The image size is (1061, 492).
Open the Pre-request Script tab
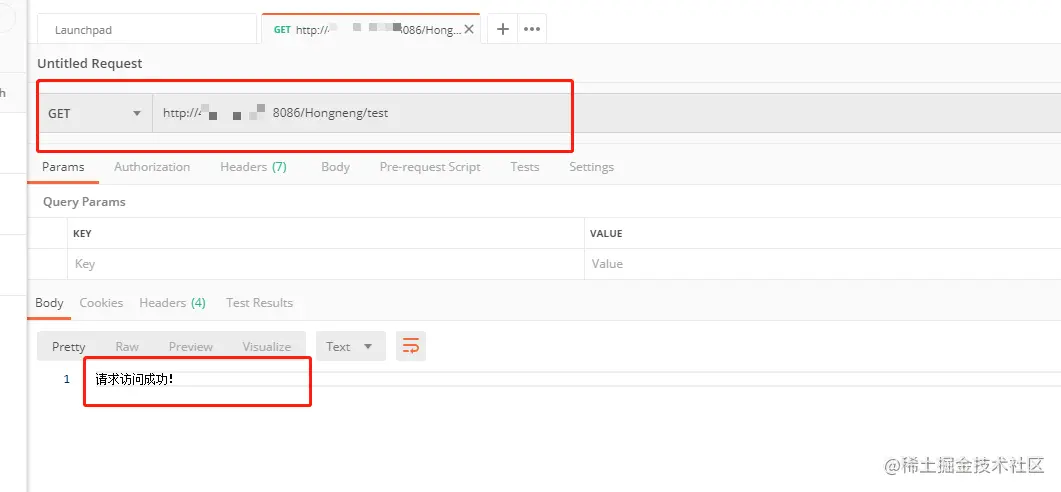[430, 166]
